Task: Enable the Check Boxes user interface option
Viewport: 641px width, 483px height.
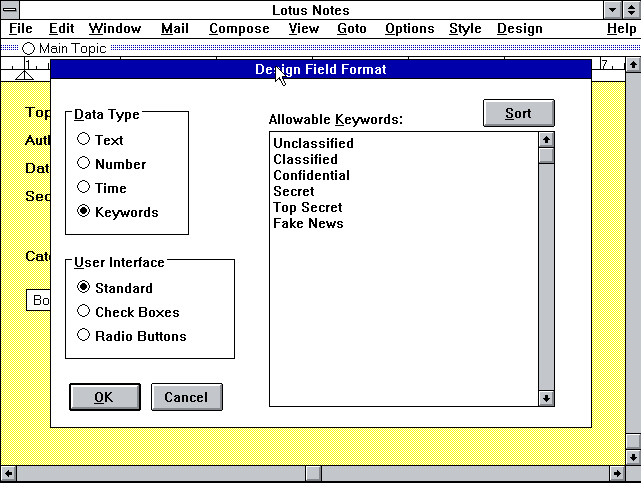Action: pyautogui.click(x=84, y=312)
